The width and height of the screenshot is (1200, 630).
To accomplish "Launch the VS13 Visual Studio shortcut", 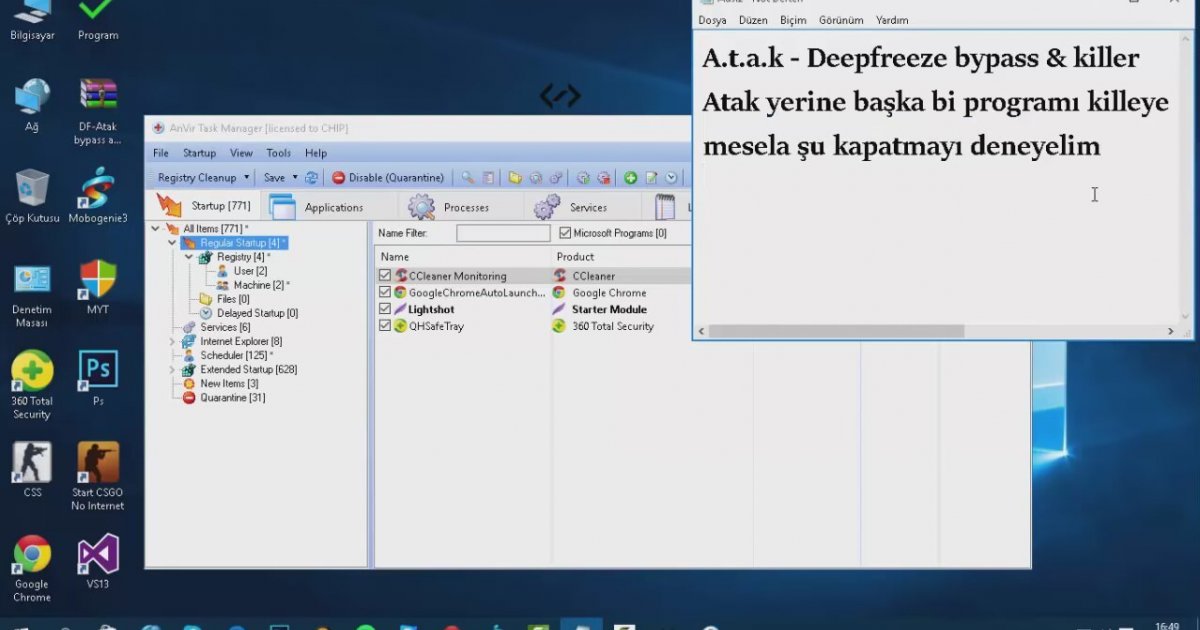I will click(x=98, y=561).
